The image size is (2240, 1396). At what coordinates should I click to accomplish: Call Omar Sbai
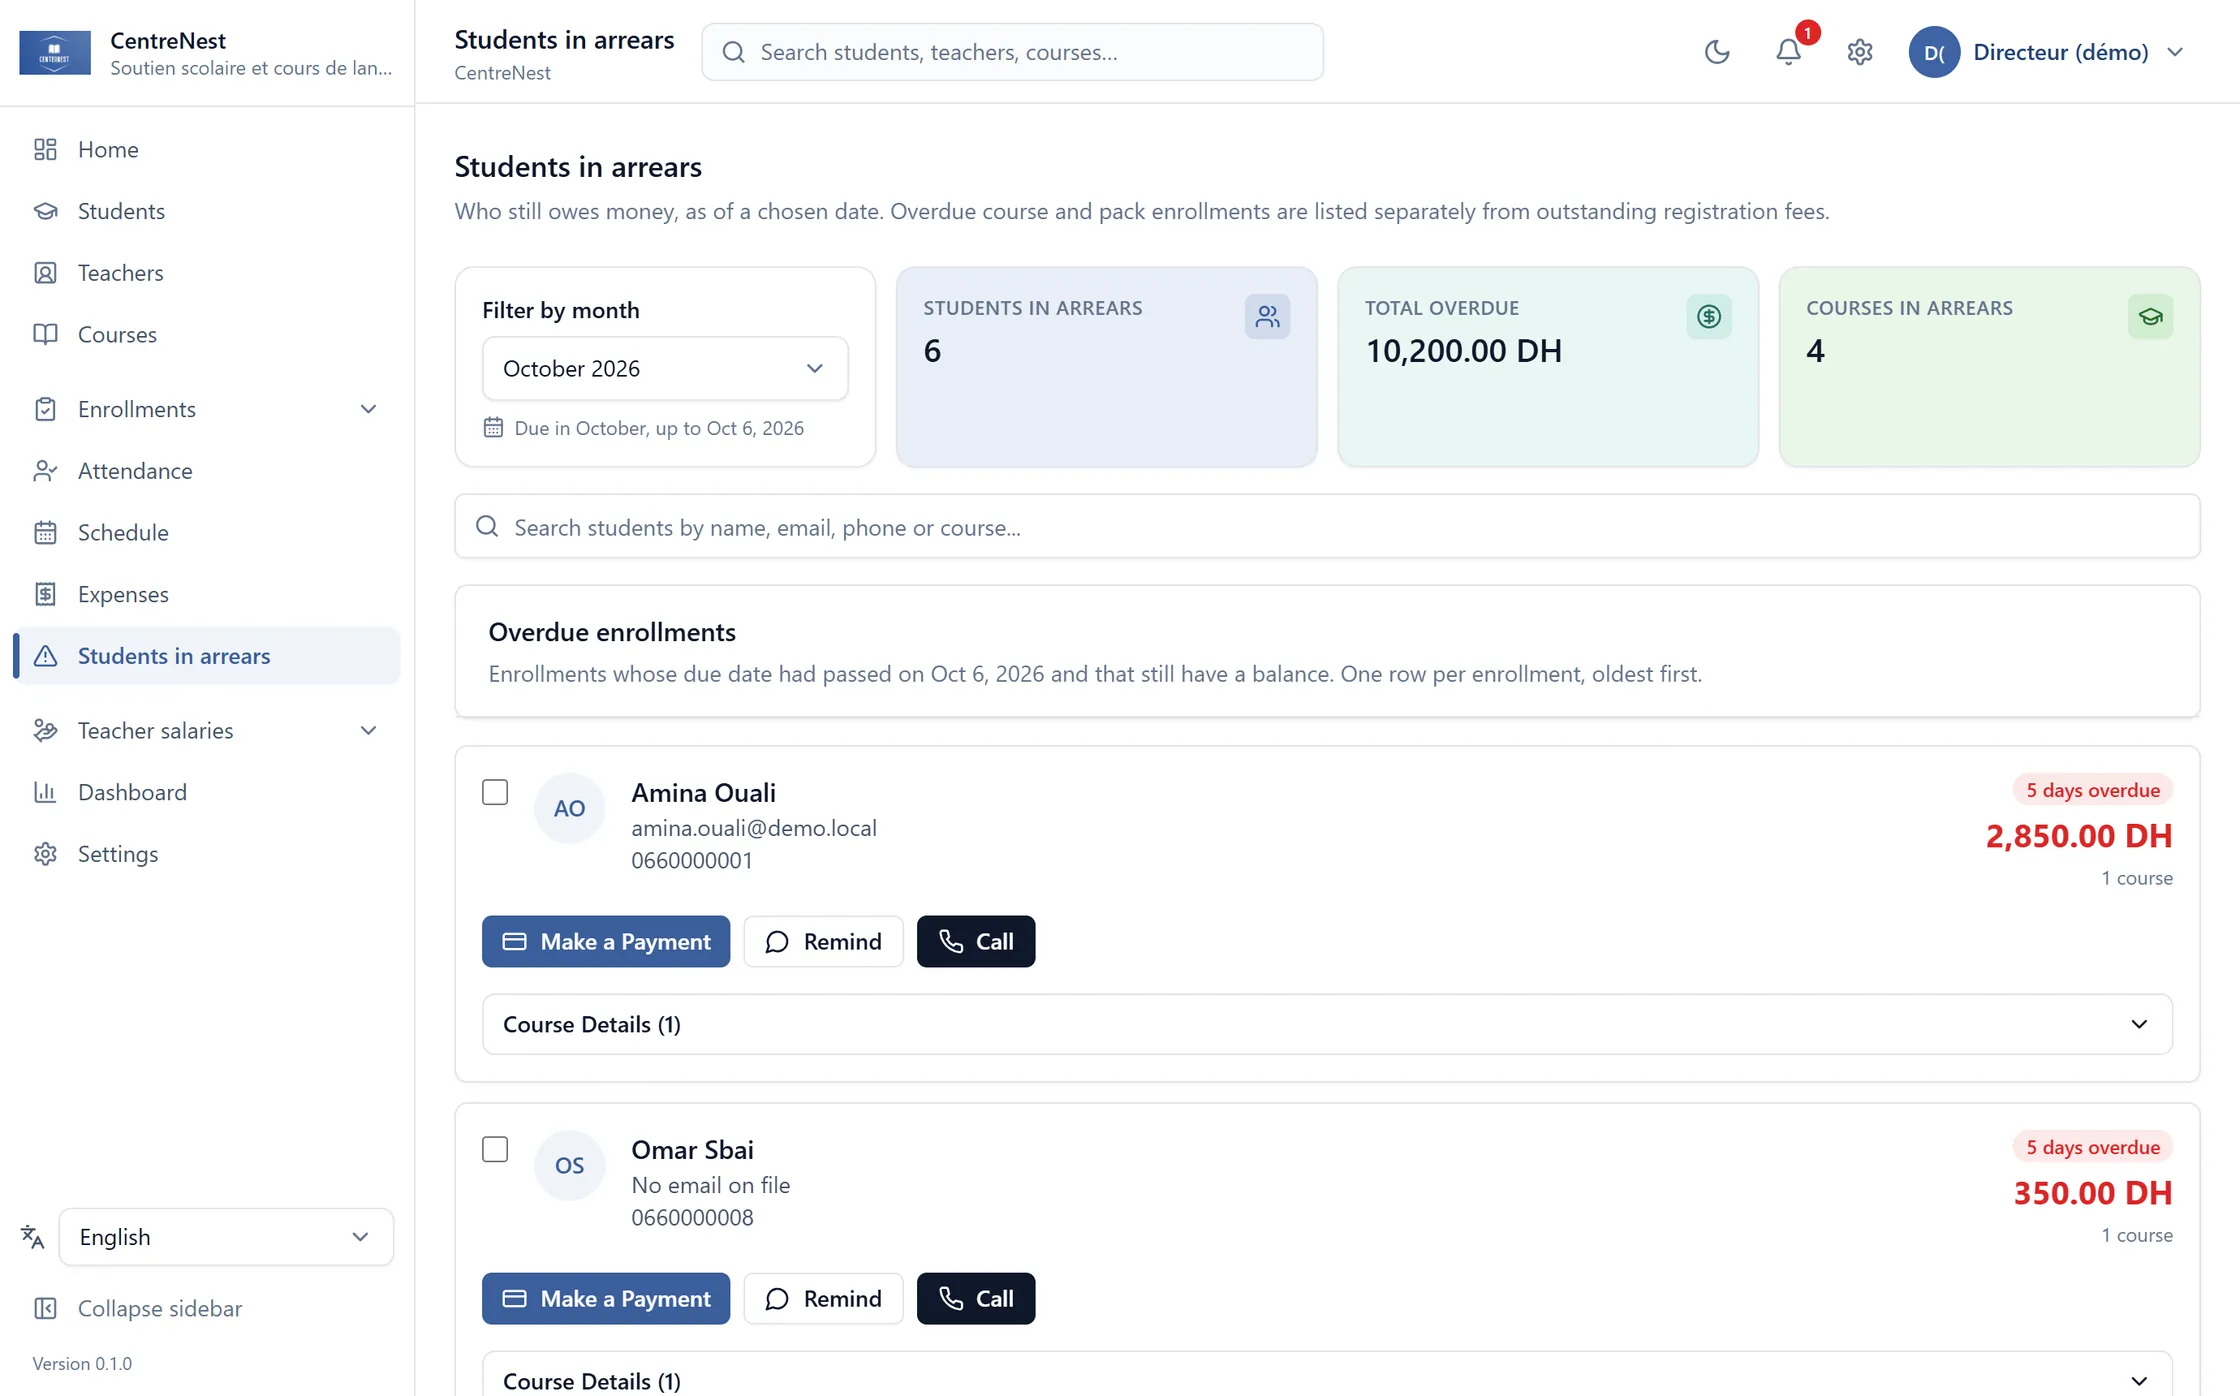[976, 1298]
